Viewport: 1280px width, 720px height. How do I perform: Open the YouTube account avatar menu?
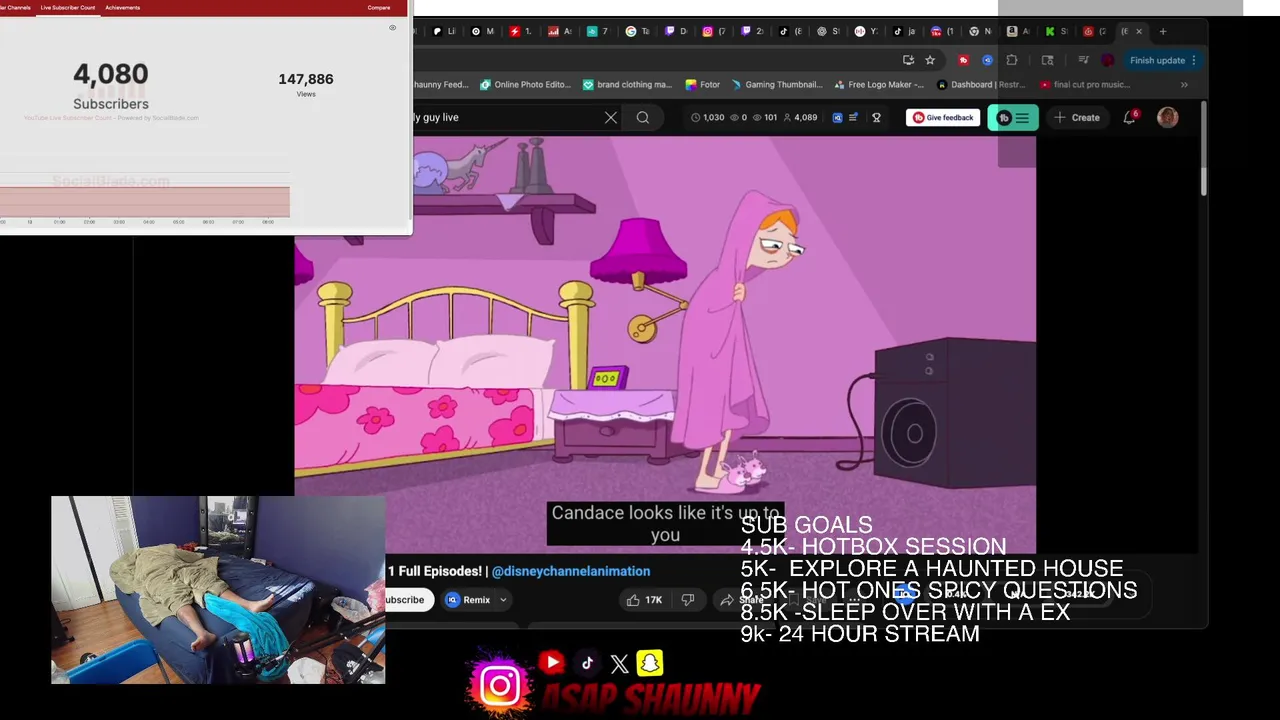[x=1167, y=117]
